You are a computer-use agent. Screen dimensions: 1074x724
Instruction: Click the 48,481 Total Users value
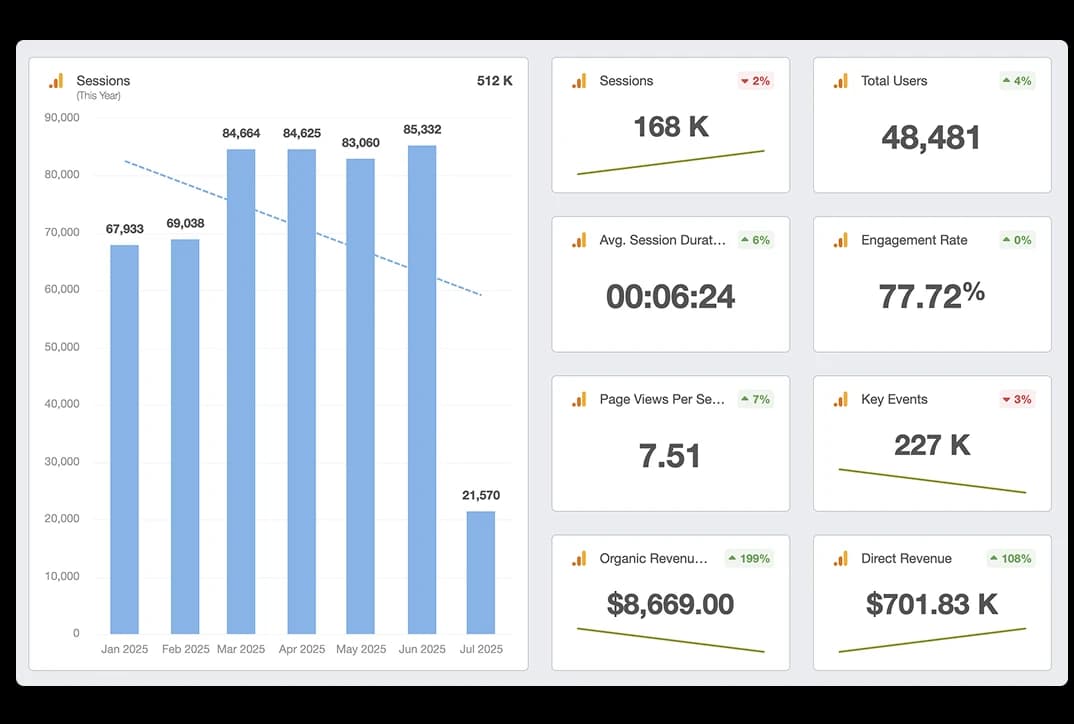click(x=931, y=138)
